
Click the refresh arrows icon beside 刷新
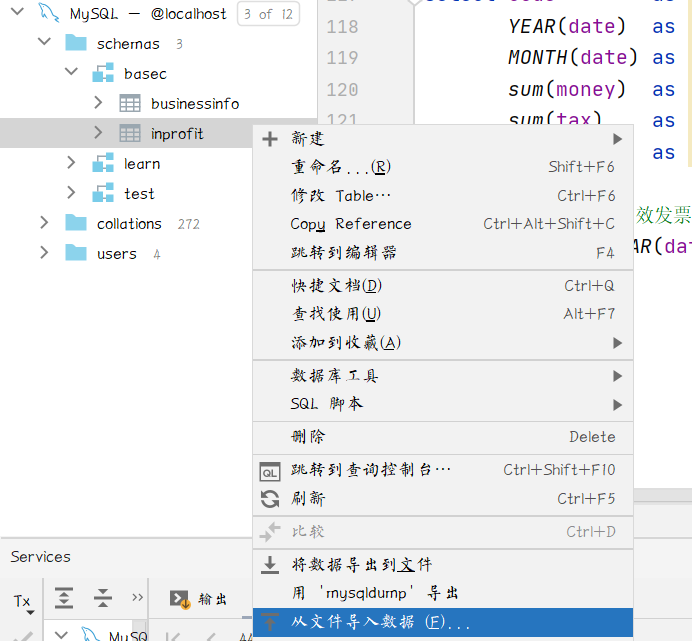(270, 499)
